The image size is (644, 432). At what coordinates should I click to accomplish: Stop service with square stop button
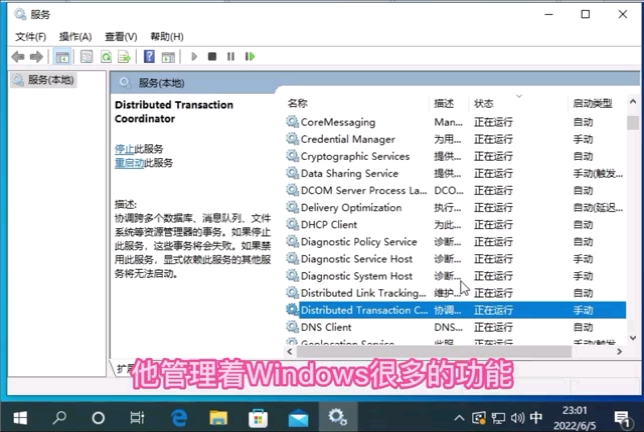point(212,56)
